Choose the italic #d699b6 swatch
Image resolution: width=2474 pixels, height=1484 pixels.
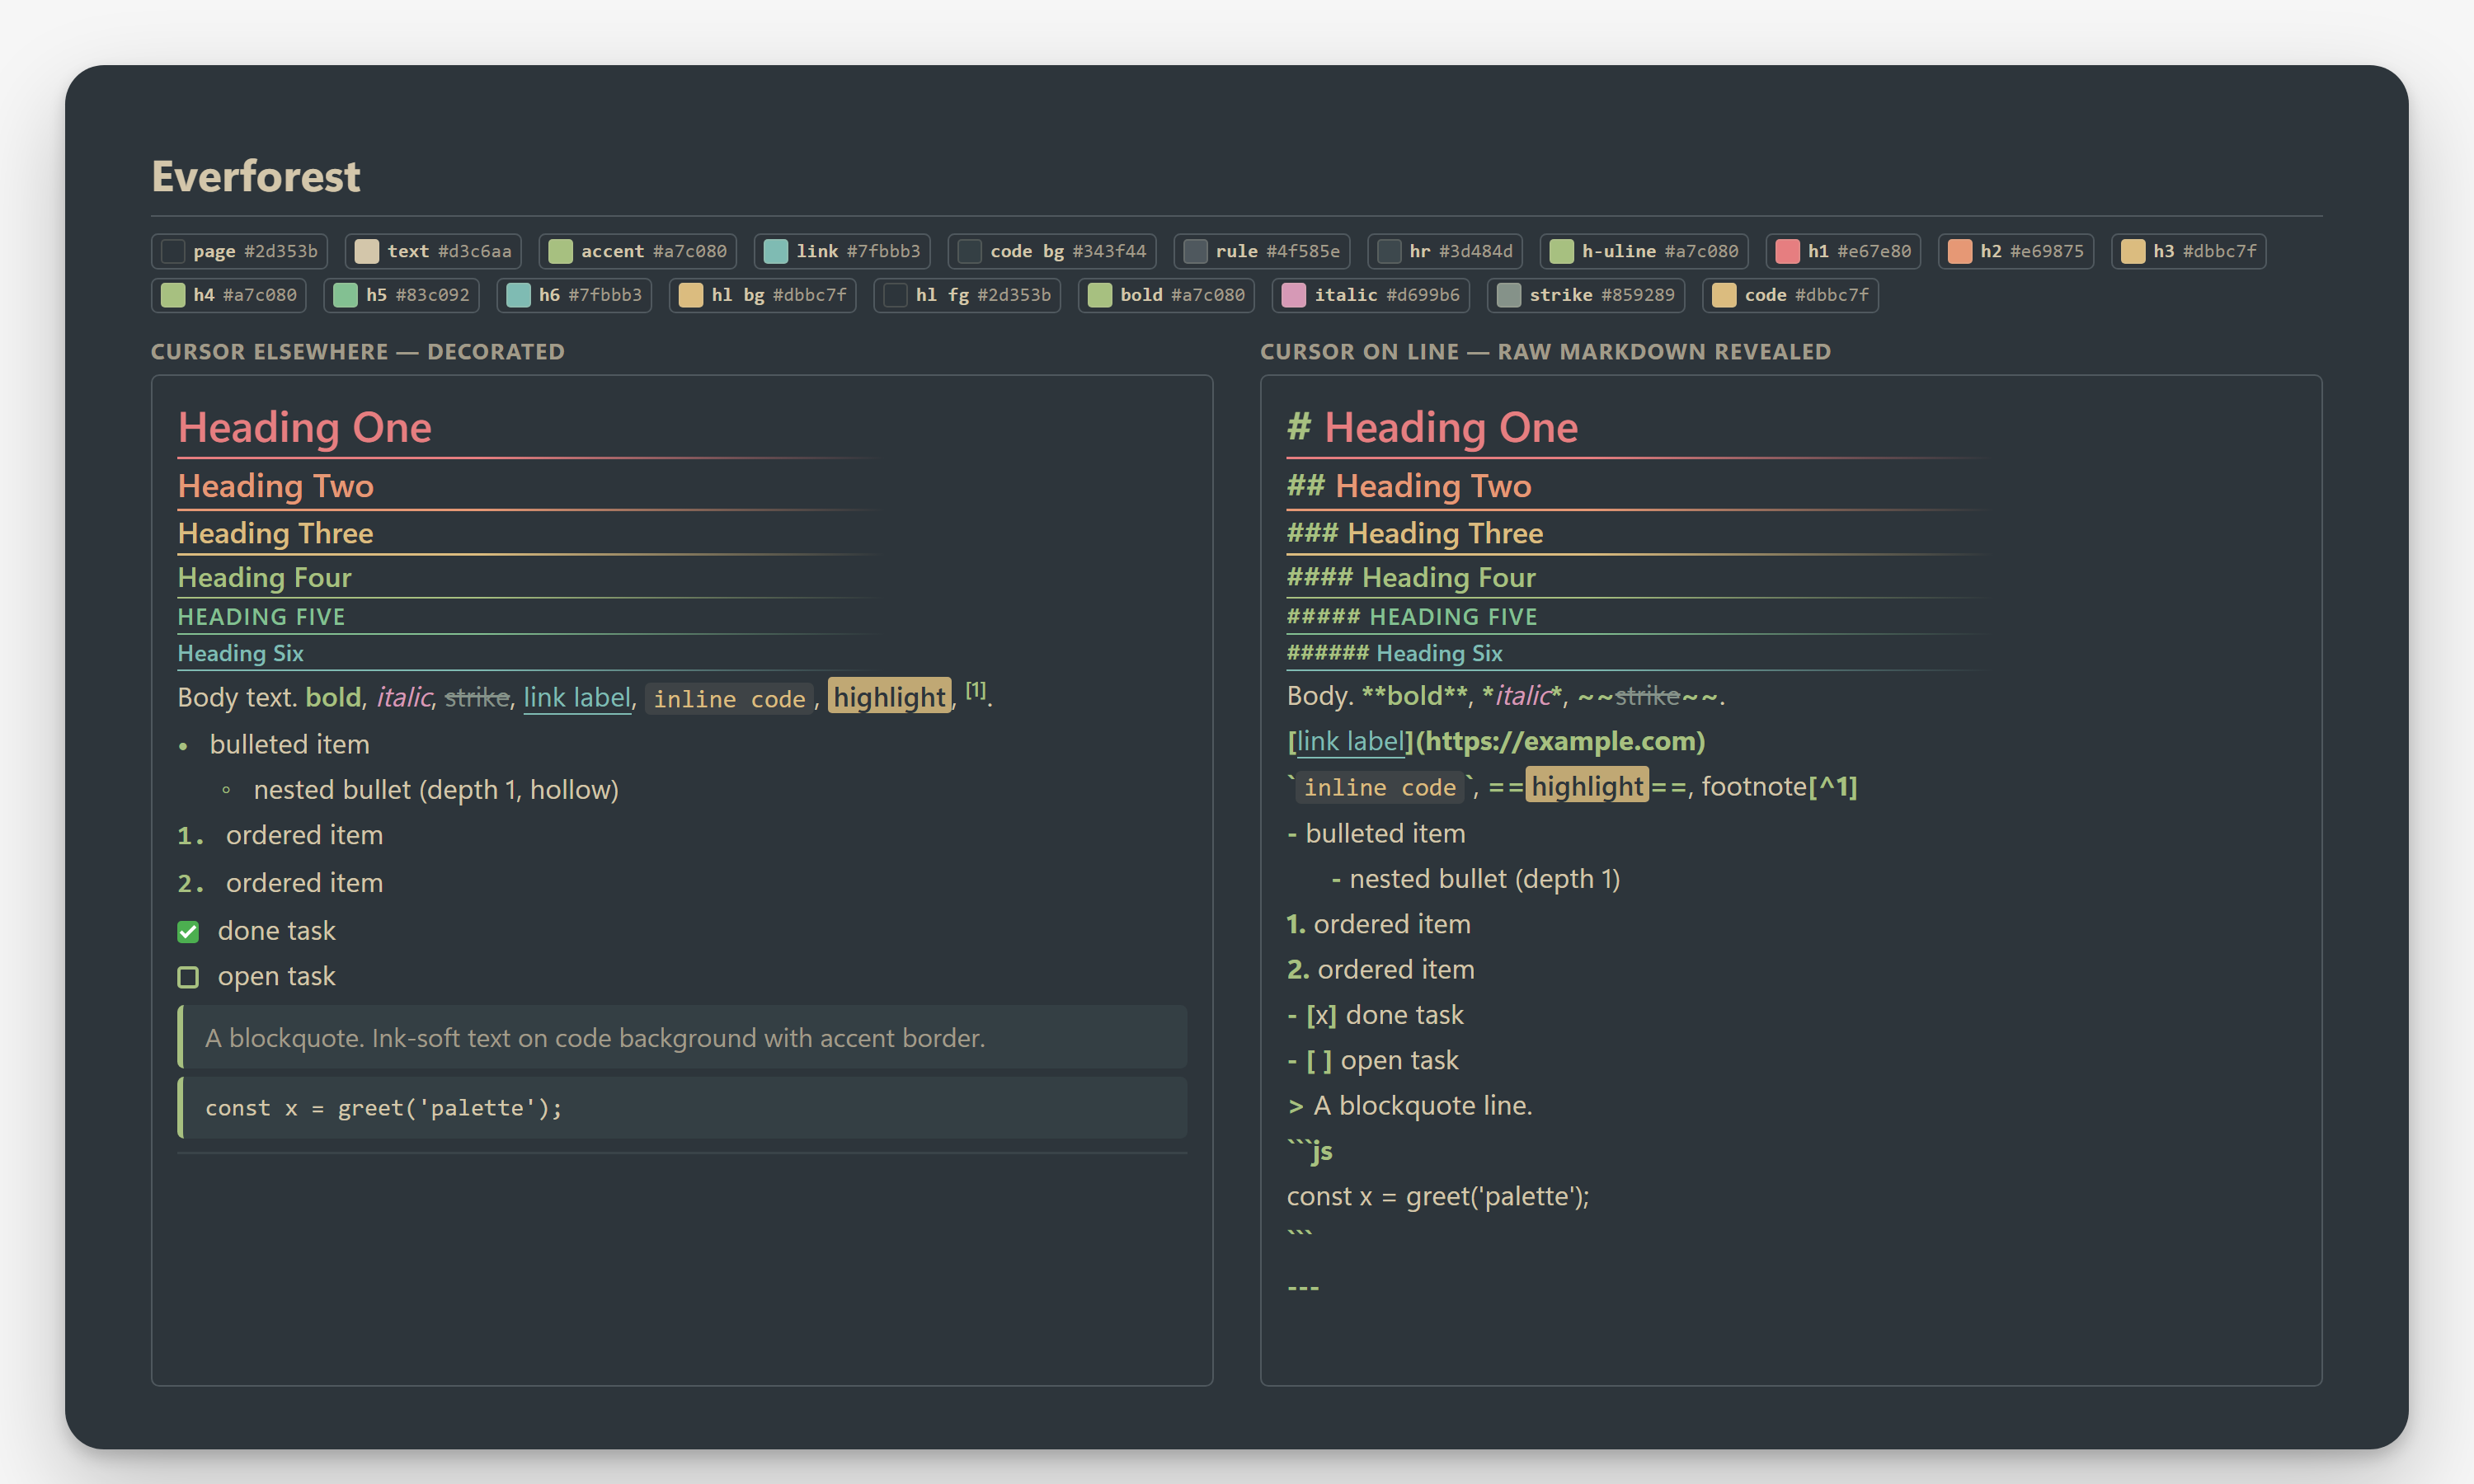(x=1371, y=295)
